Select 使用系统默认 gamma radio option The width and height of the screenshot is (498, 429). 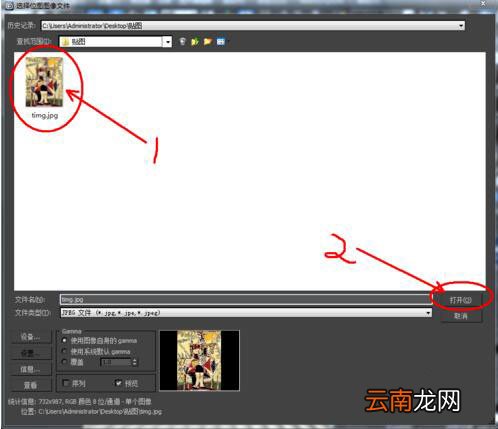click(64, 351)
